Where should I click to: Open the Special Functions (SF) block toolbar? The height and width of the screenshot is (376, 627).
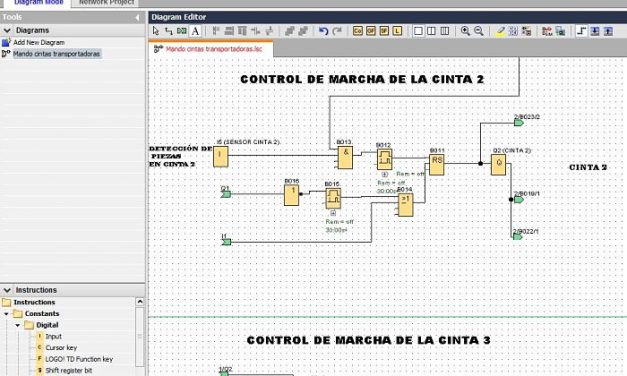384,31
